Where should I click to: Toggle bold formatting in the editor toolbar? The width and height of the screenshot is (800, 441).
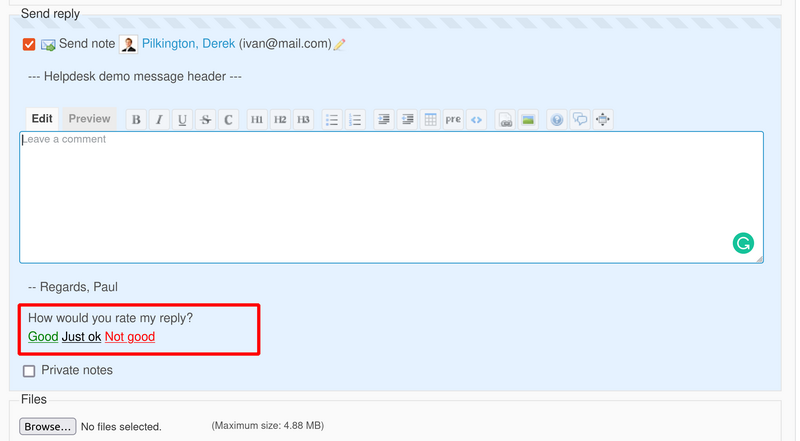[136, 120]
